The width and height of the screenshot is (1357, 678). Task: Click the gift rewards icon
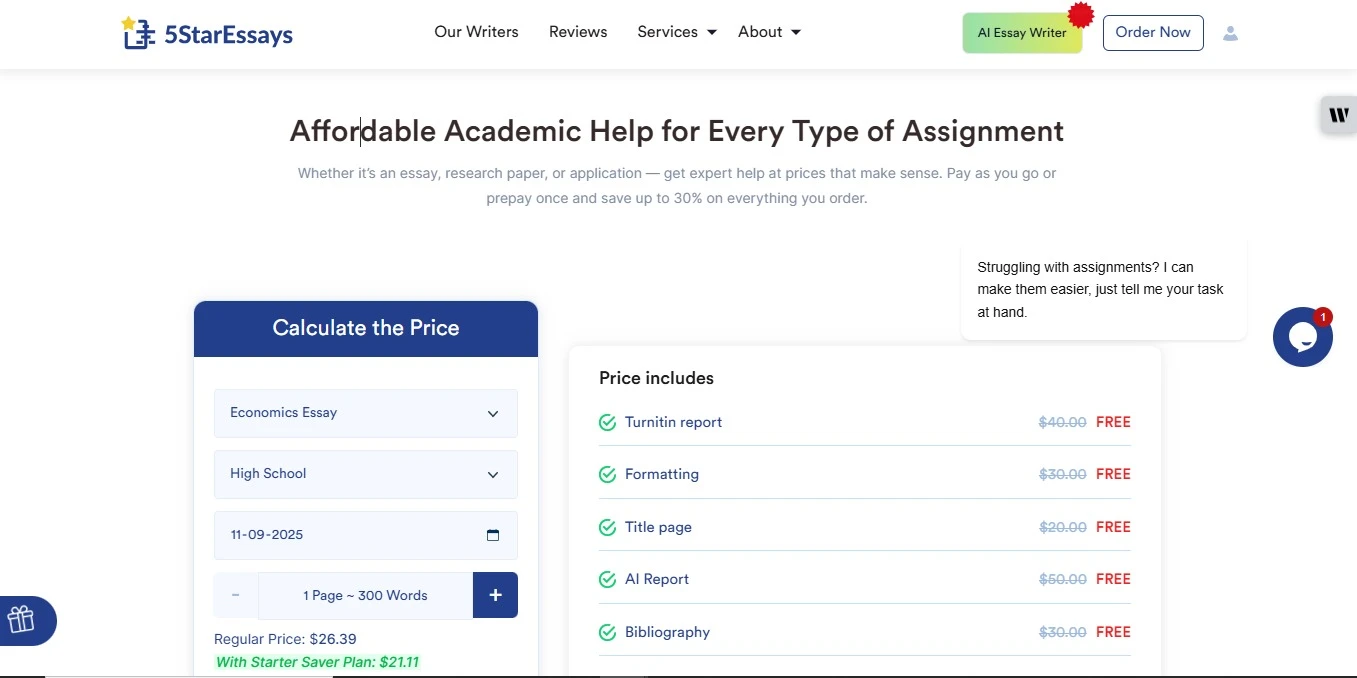22,620
